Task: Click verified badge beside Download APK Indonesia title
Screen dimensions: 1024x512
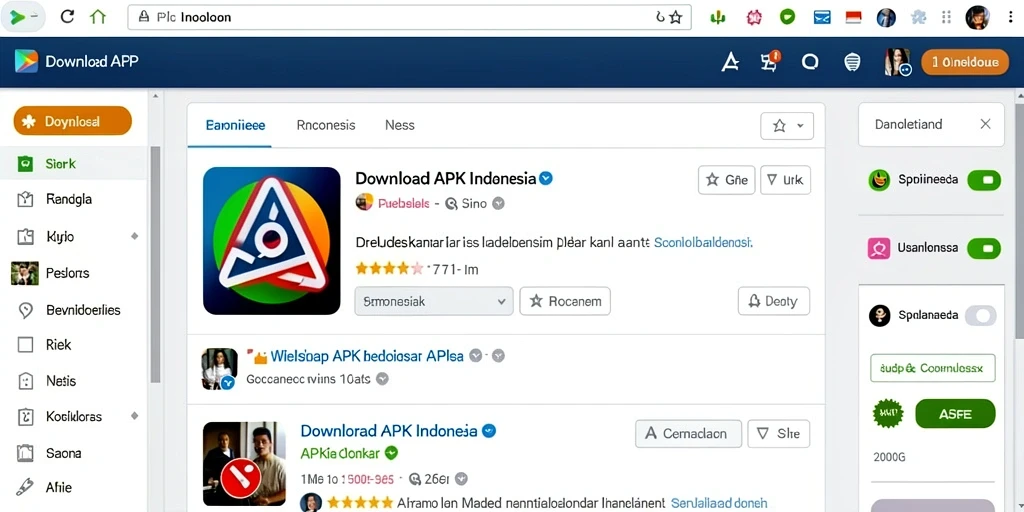Action: point(546,178)
